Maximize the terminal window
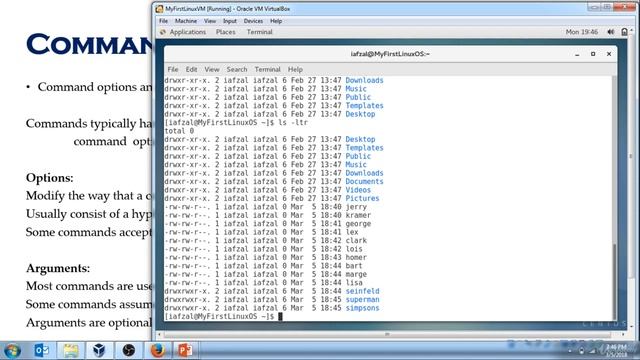The width and height of the screenshot is (640, 360). point(593,54)
